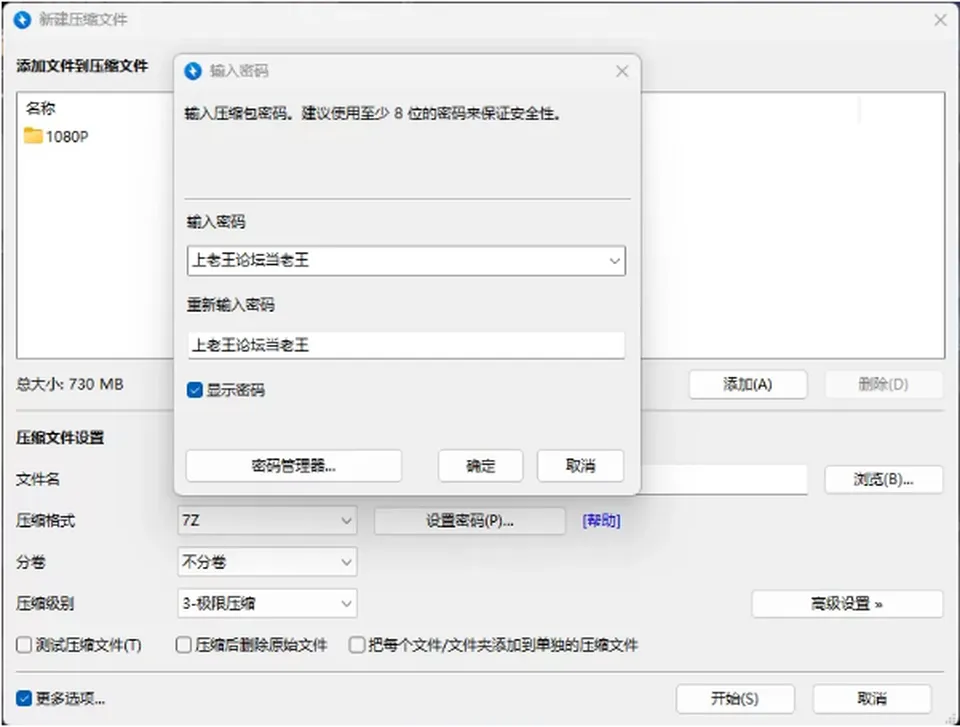Viewport: 960px width, 727px height.
Task: Check 把每个文件/文件夹添加到单独的压缩文件 option
Action: pyautogui.click(x=357, y=645)
